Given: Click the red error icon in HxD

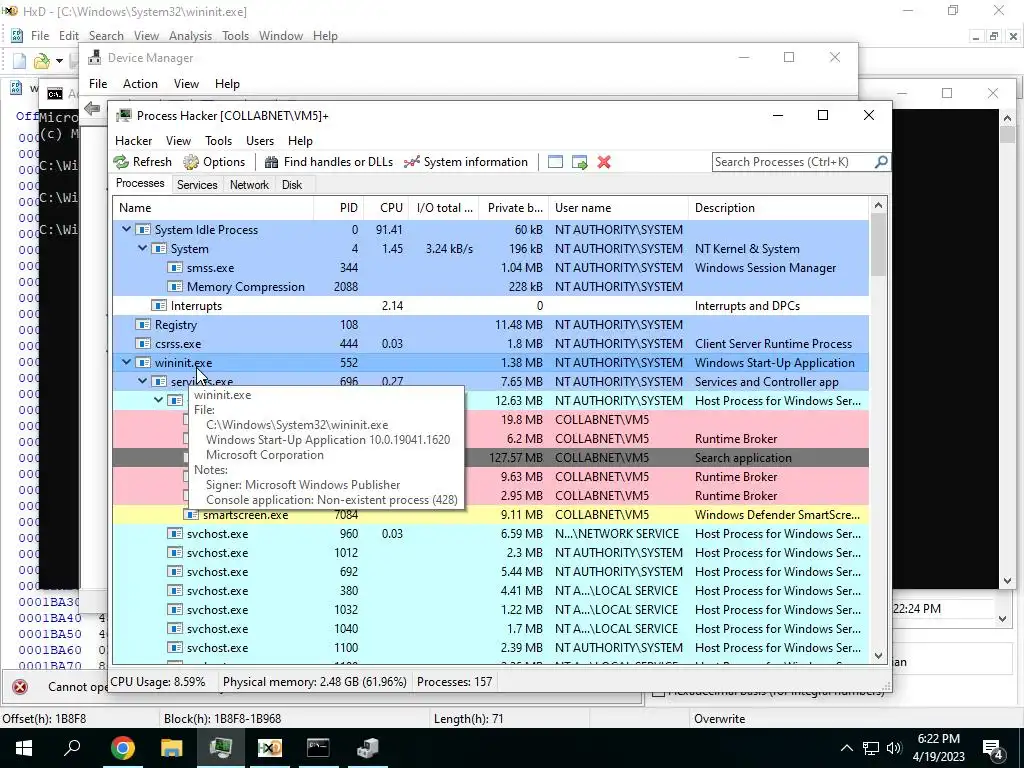Looking at the screenshot, I should pyautogui.click(x=20, y=686).
